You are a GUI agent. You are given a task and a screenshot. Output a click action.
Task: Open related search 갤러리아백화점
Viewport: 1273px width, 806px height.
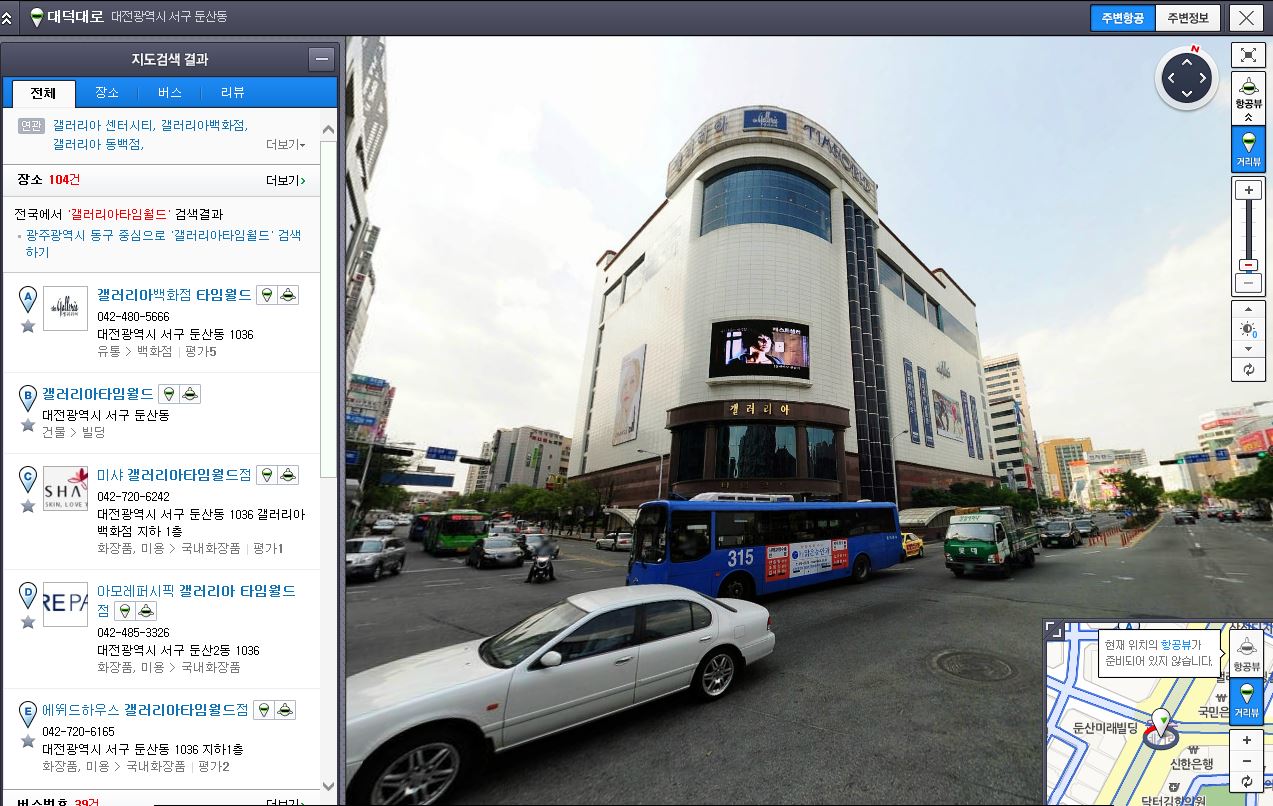coord(203,125)
